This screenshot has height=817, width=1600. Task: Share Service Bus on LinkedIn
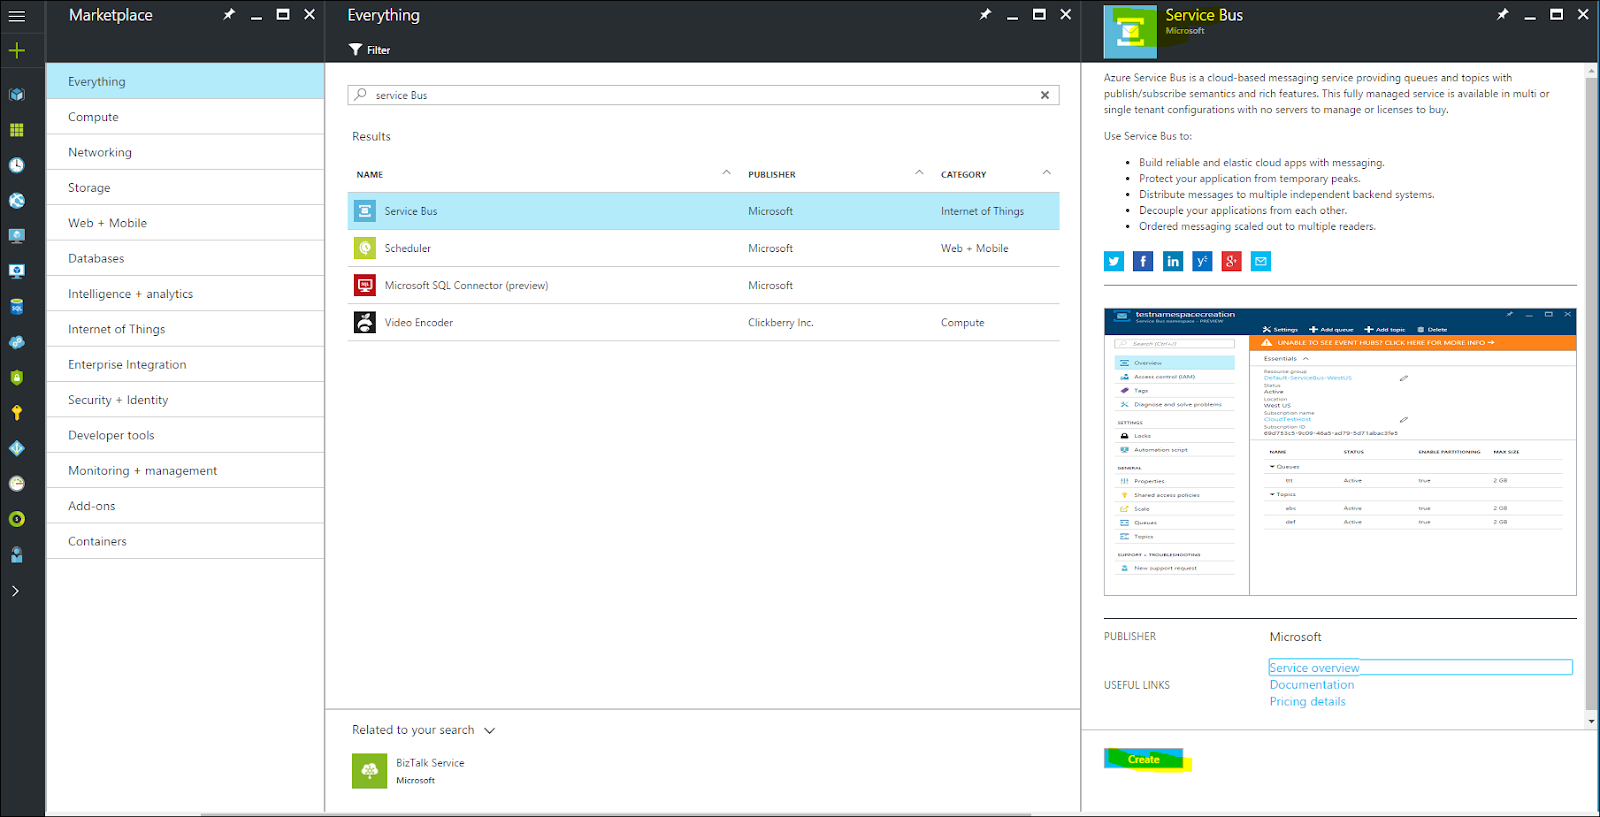pos(1173,262)
